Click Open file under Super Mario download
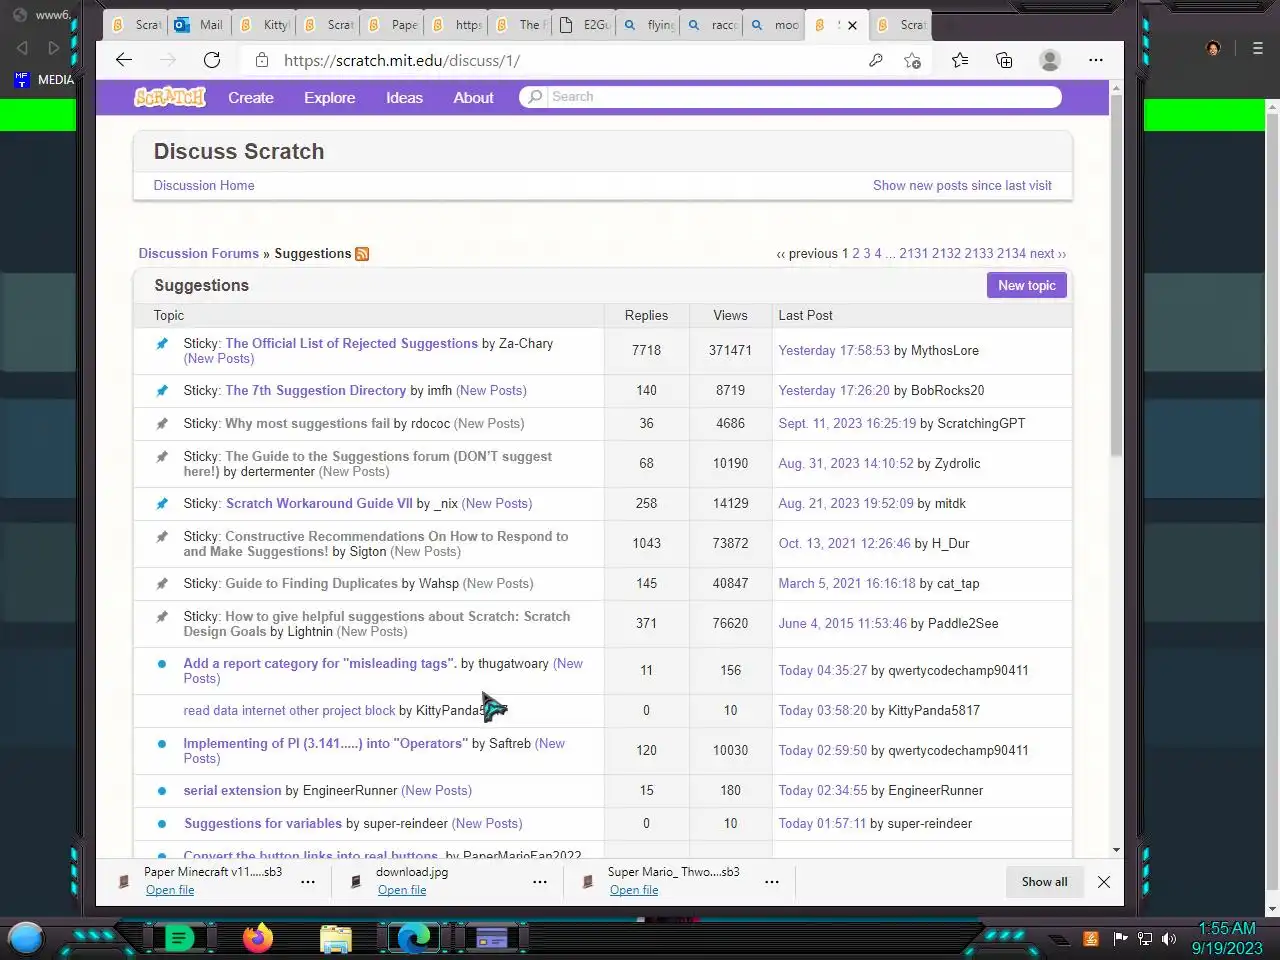1280x960 pixels. 634,890
